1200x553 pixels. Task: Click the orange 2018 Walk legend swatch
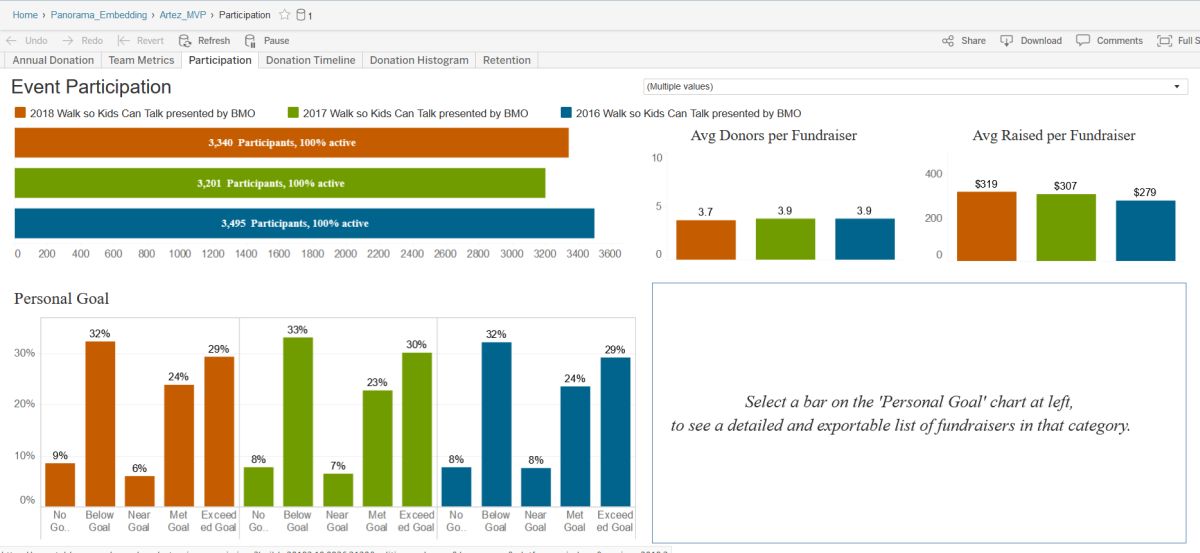(20, 113)
